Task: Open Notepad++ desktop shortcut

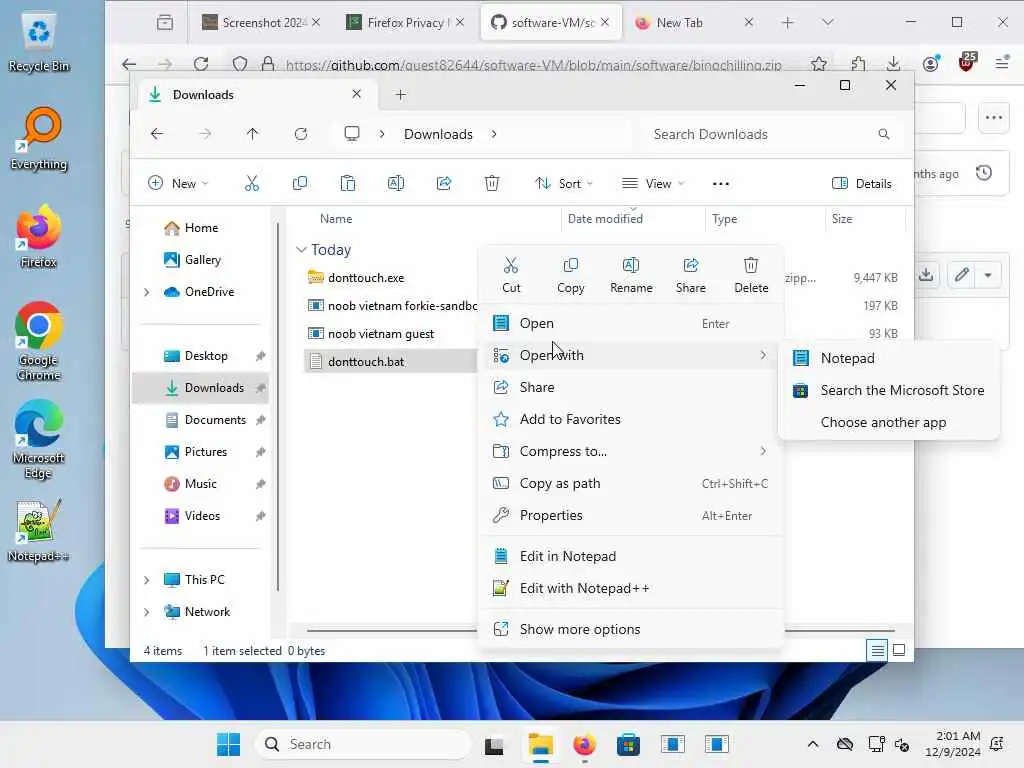Action: pos(39,530)
